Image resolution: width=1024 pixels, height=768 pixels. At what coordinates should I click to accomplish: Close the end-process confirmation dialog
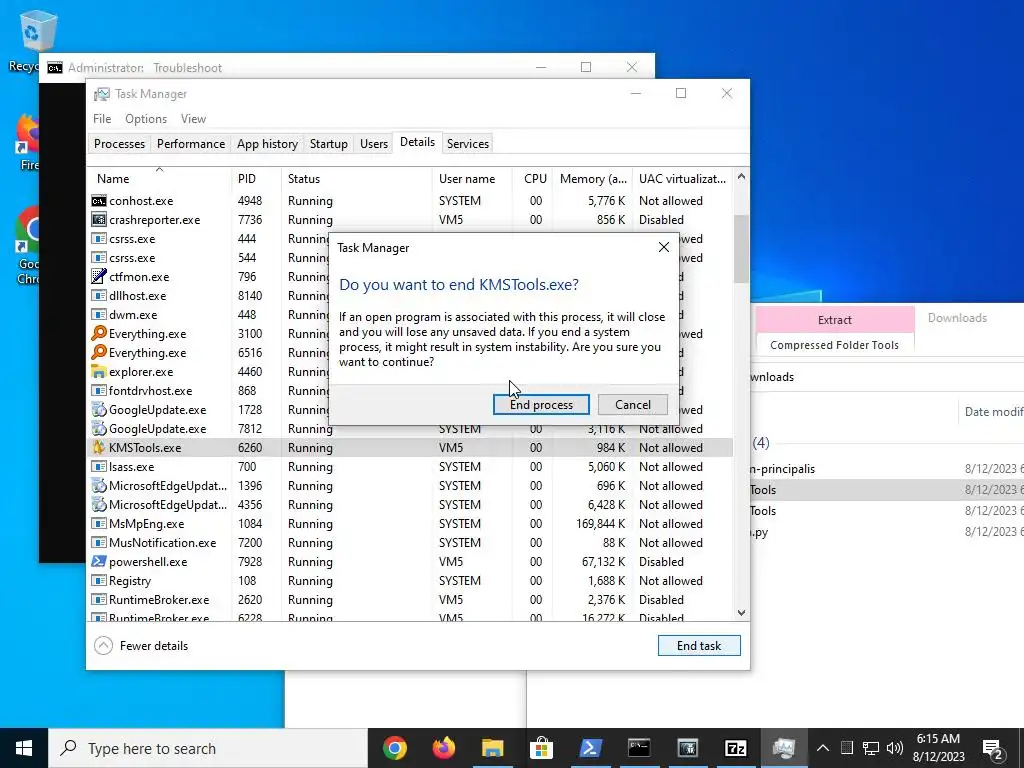[664, 248]
